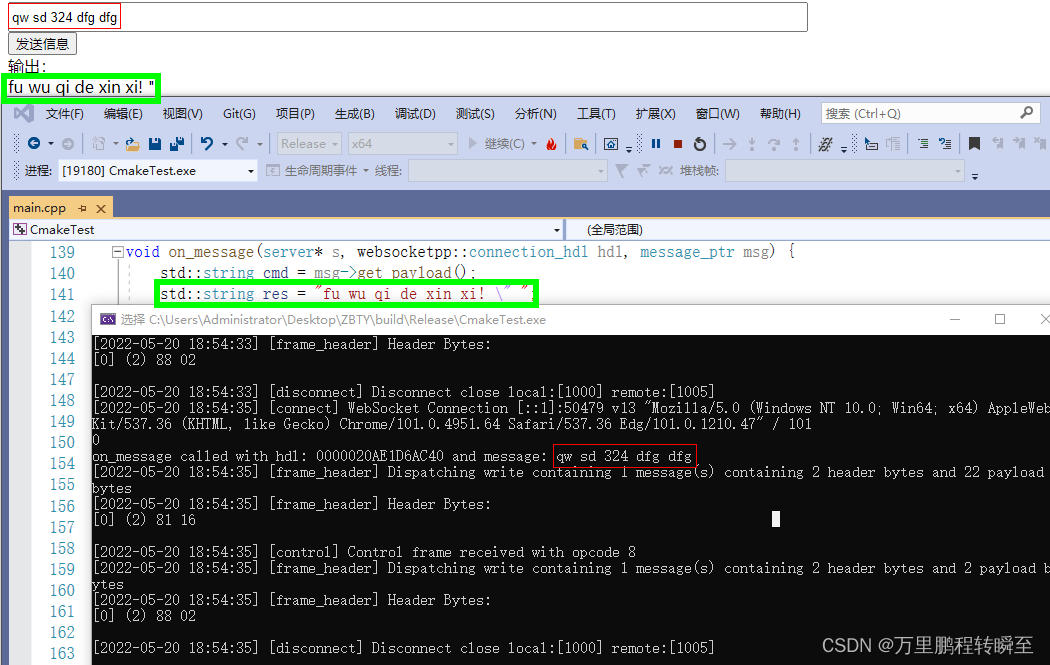
Task: Click the previous bookmark icon
Action: (x=998, y=143)
